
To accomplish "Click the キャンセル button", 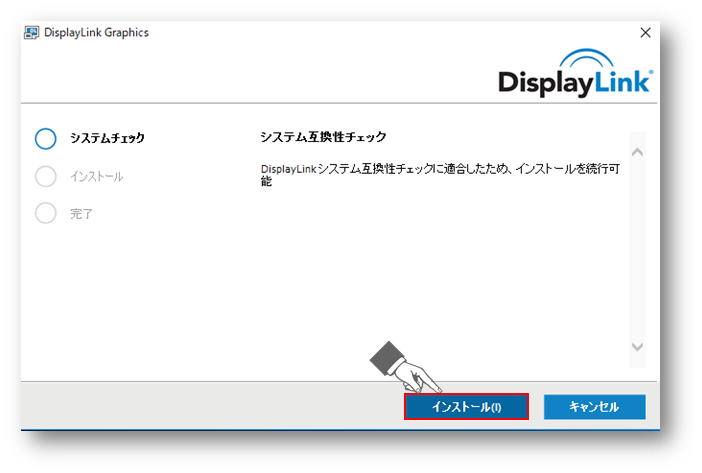I will click(x=595, y=406).
